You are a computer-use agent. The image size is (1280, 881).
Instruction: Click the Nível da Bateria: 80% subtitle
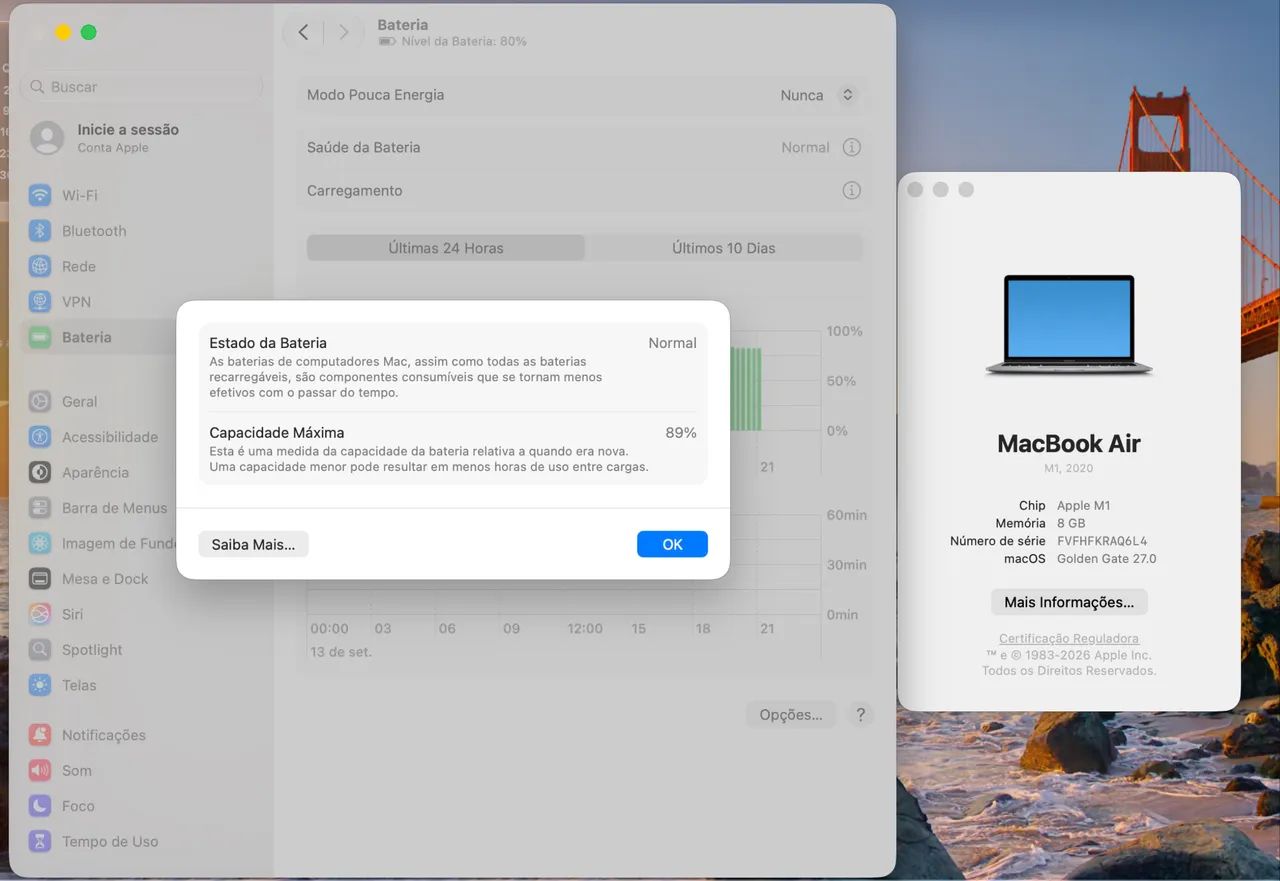click(x=464, y=42)
